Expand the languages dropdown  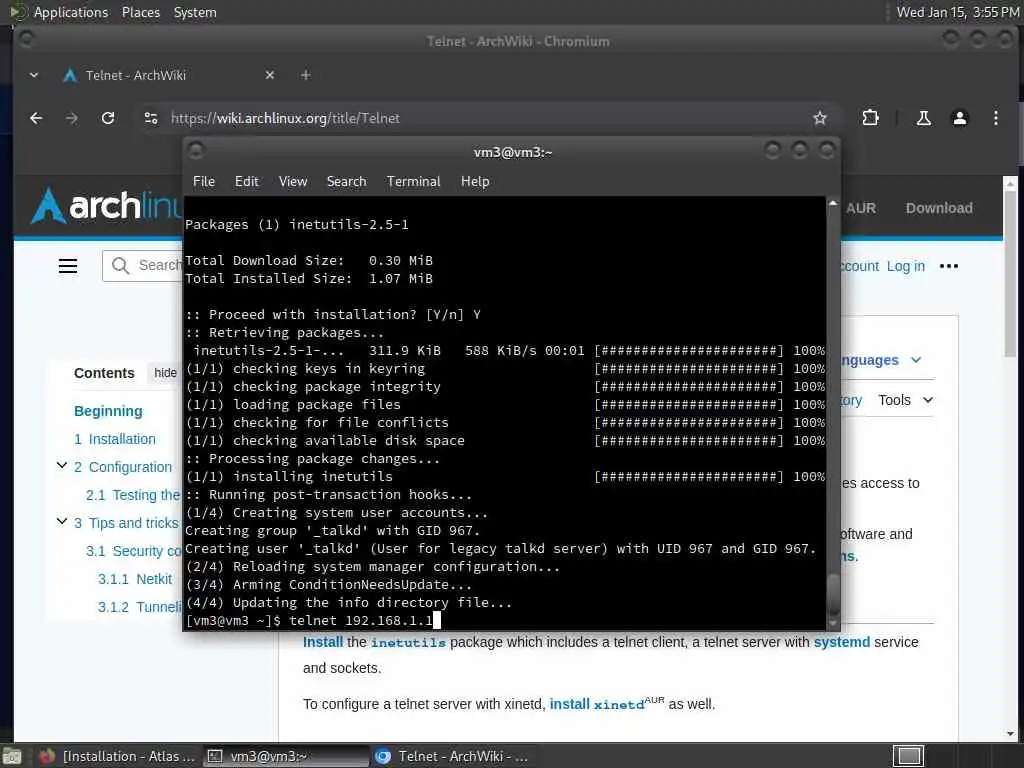tap(882, 360)
